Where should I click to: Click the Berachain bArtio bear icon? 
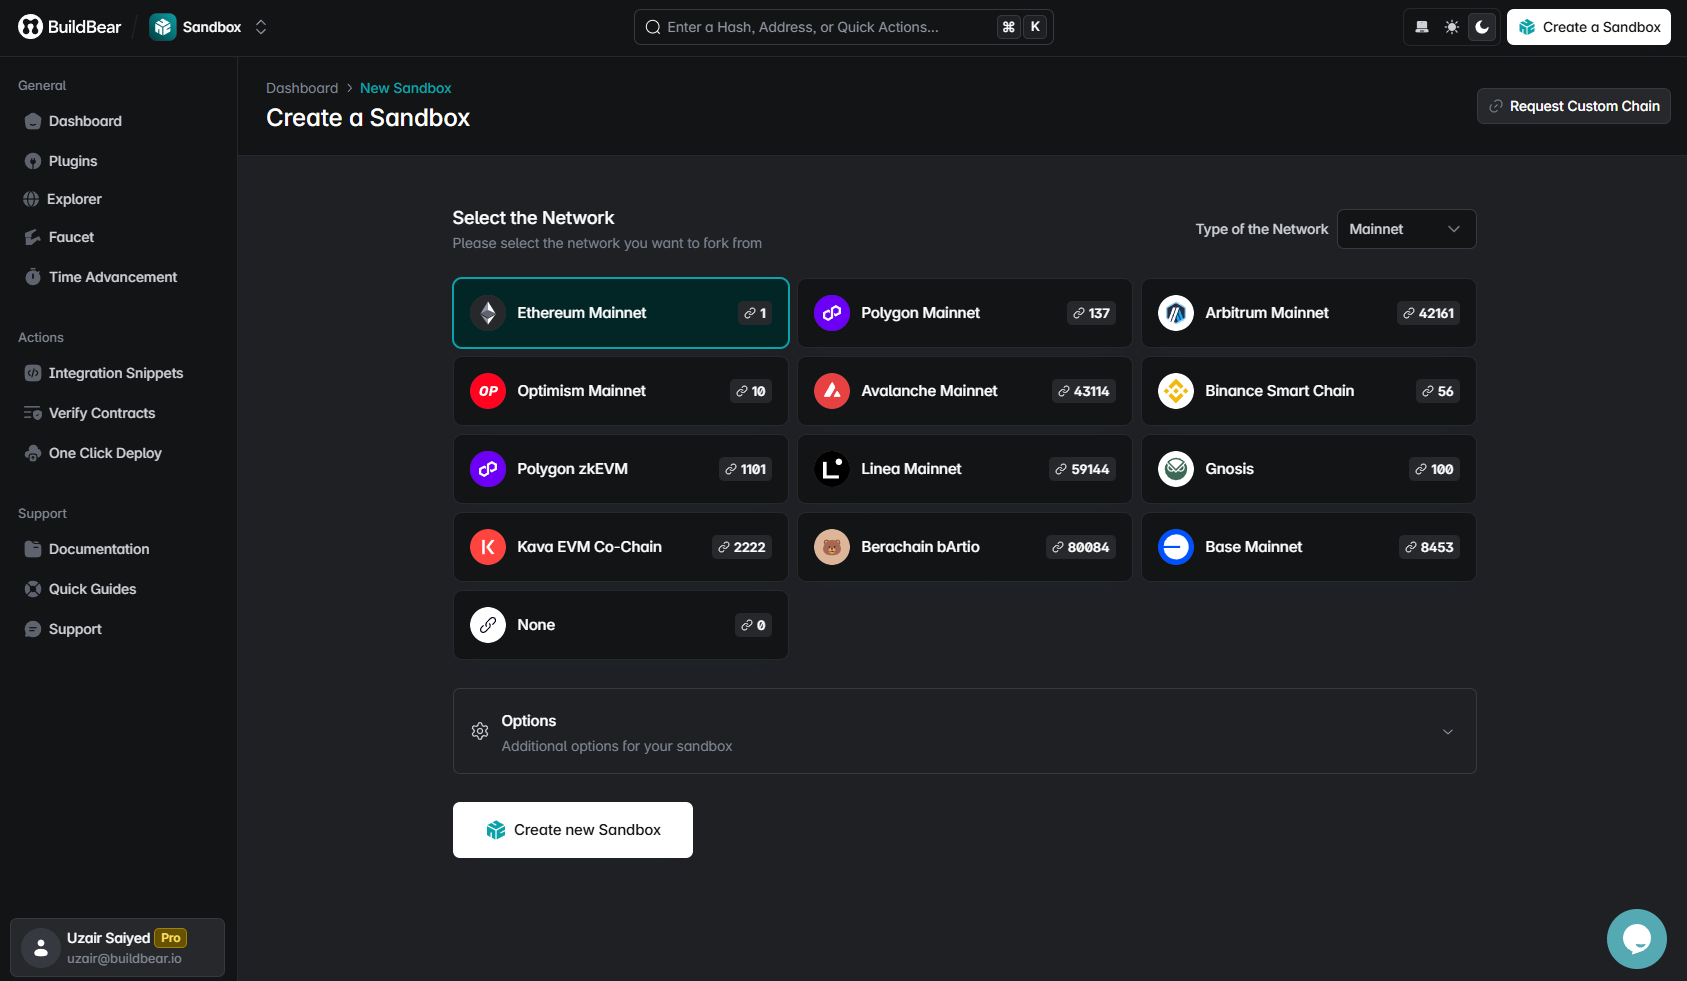click(831, 547)
